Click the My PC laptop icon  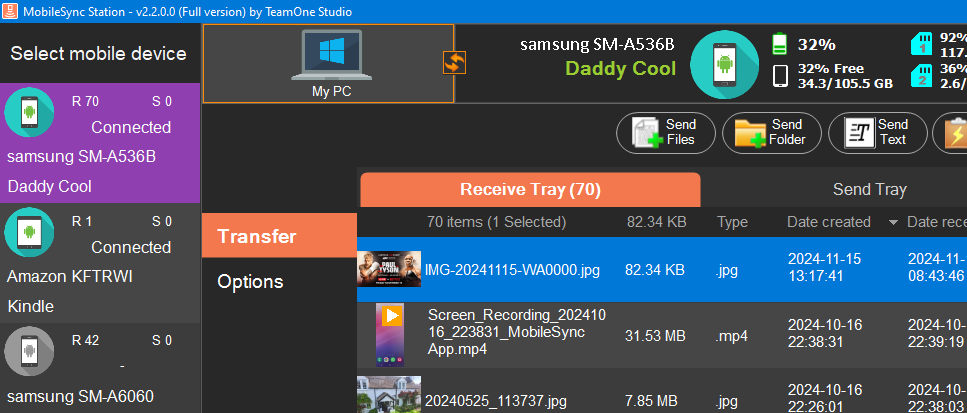pos(332,55)
